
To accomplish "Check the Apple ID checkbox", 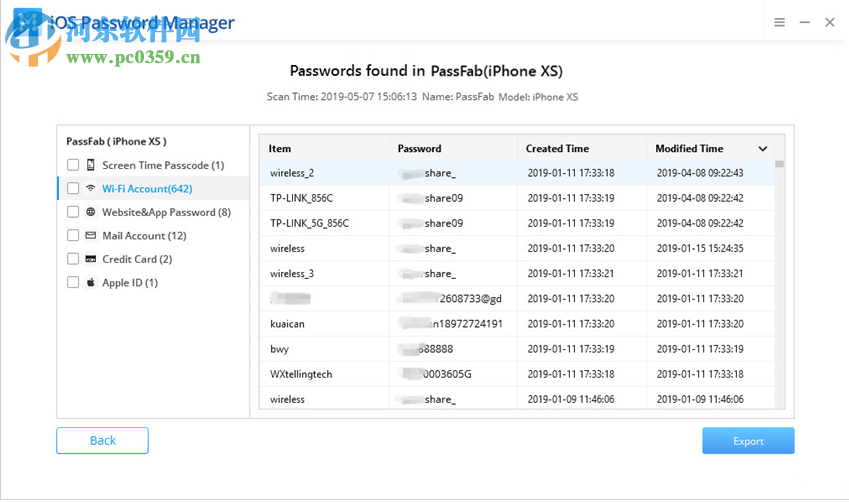I will tap(73, 282).
